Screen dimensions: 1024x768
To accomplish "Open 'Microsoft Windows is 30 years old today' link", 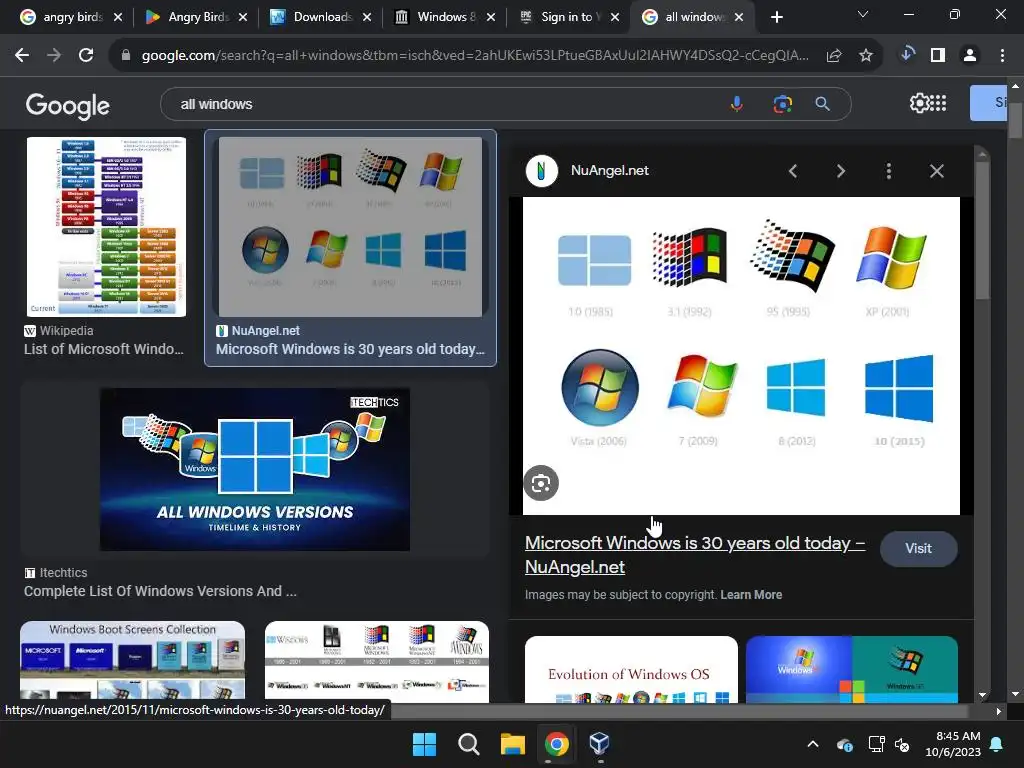I will (695, 554).
